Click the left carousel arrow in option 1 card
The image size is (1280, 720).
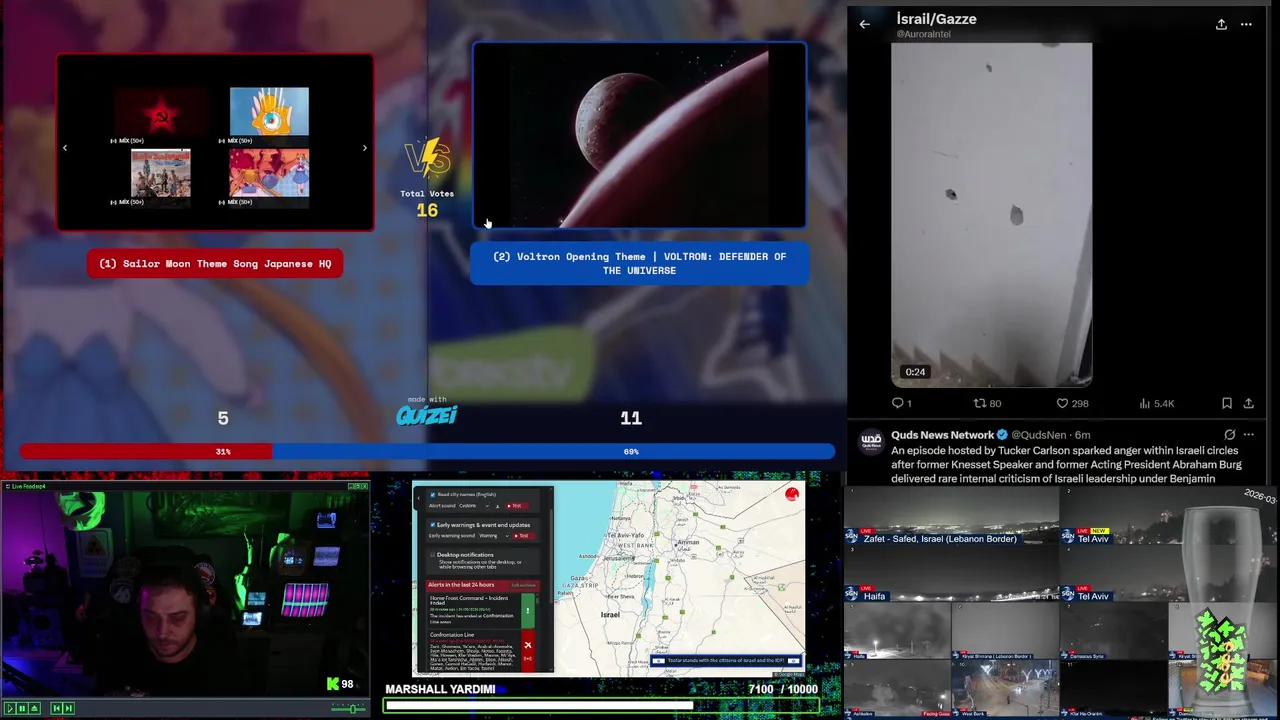(x=65, y=148)
